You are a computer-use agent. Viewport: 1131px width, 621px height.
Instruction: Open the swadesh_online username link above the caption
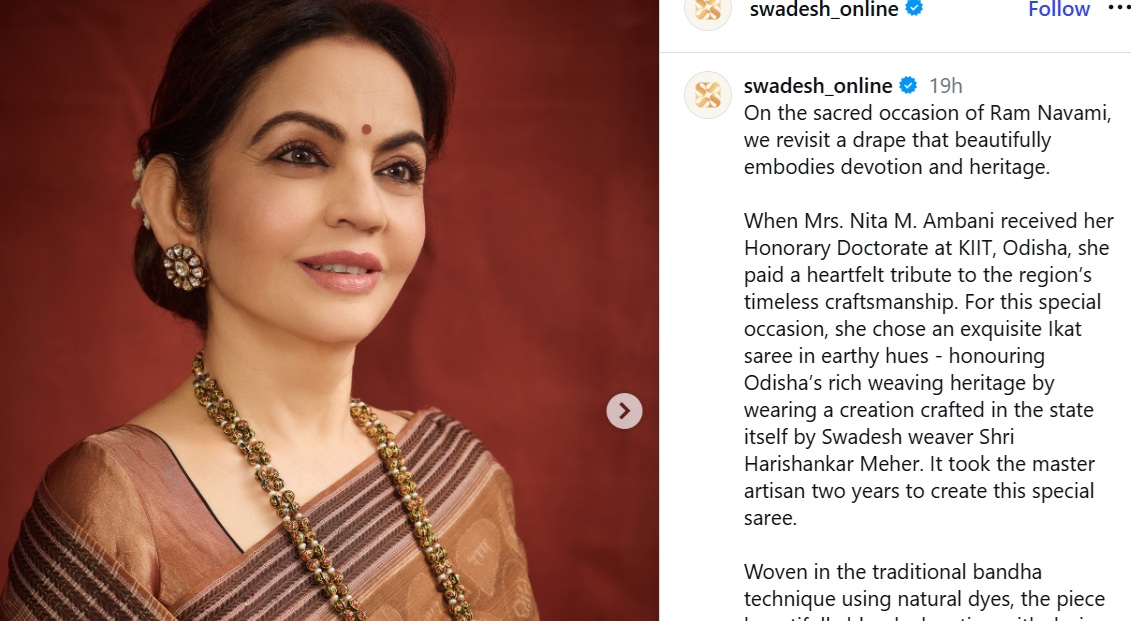click(x=818, y=86)
